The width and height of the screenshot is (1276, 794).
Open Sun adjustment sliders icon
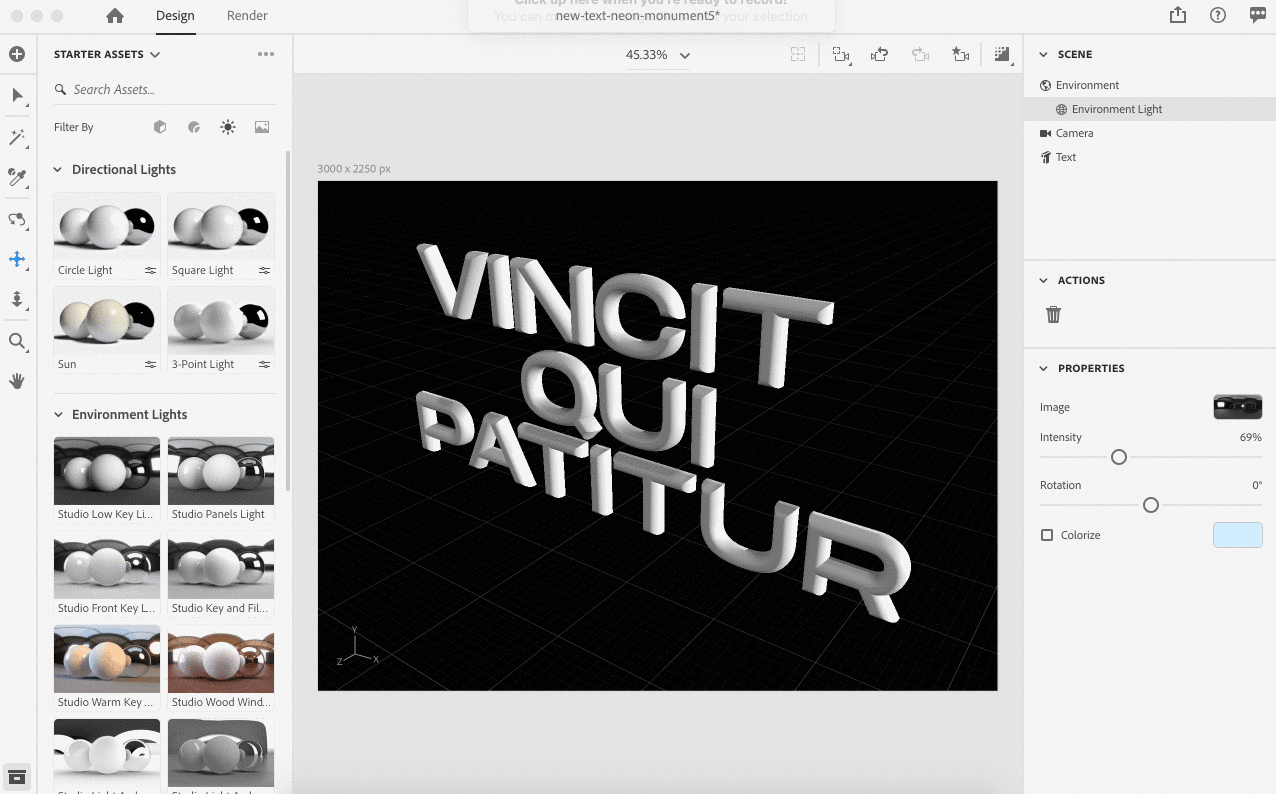pos(150,364)
